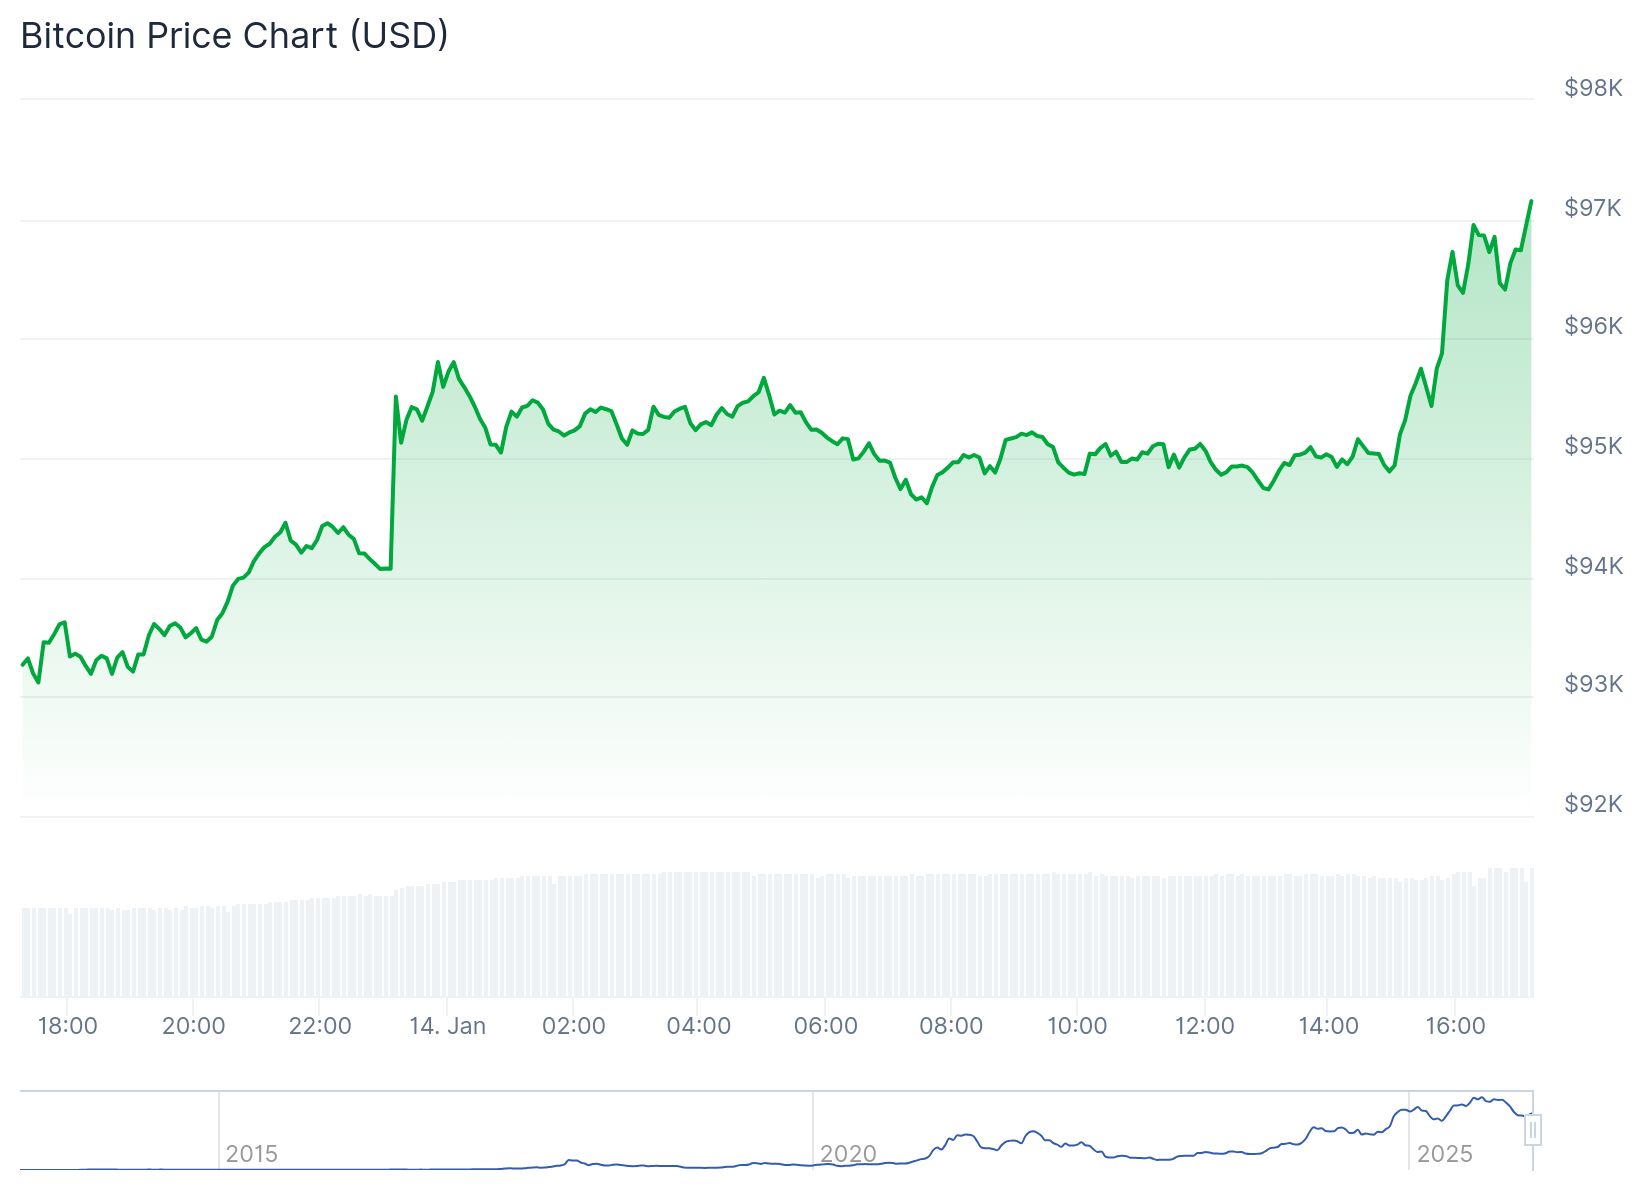The height and width of the screenshot is (1200, 1644).
Task: Select the 14. Jan date axis label
Action: coord(447,1026)
